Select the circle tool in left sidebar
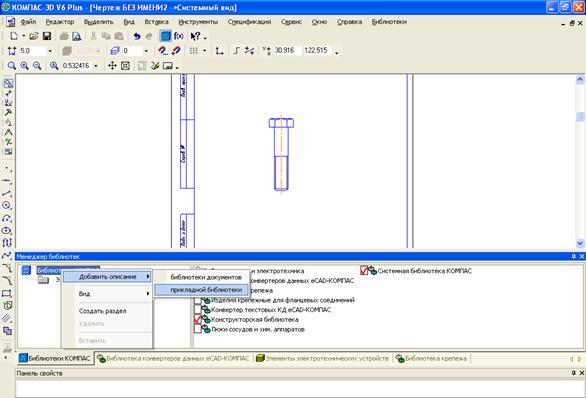Screen dimensions: 586x398 point(7,206)
